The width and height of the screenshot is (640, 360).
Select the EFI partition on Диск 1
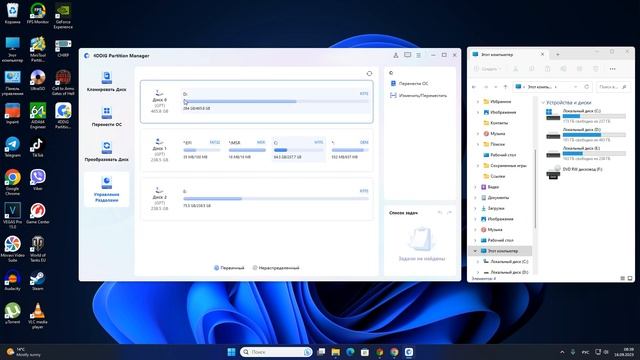point(201,150)
